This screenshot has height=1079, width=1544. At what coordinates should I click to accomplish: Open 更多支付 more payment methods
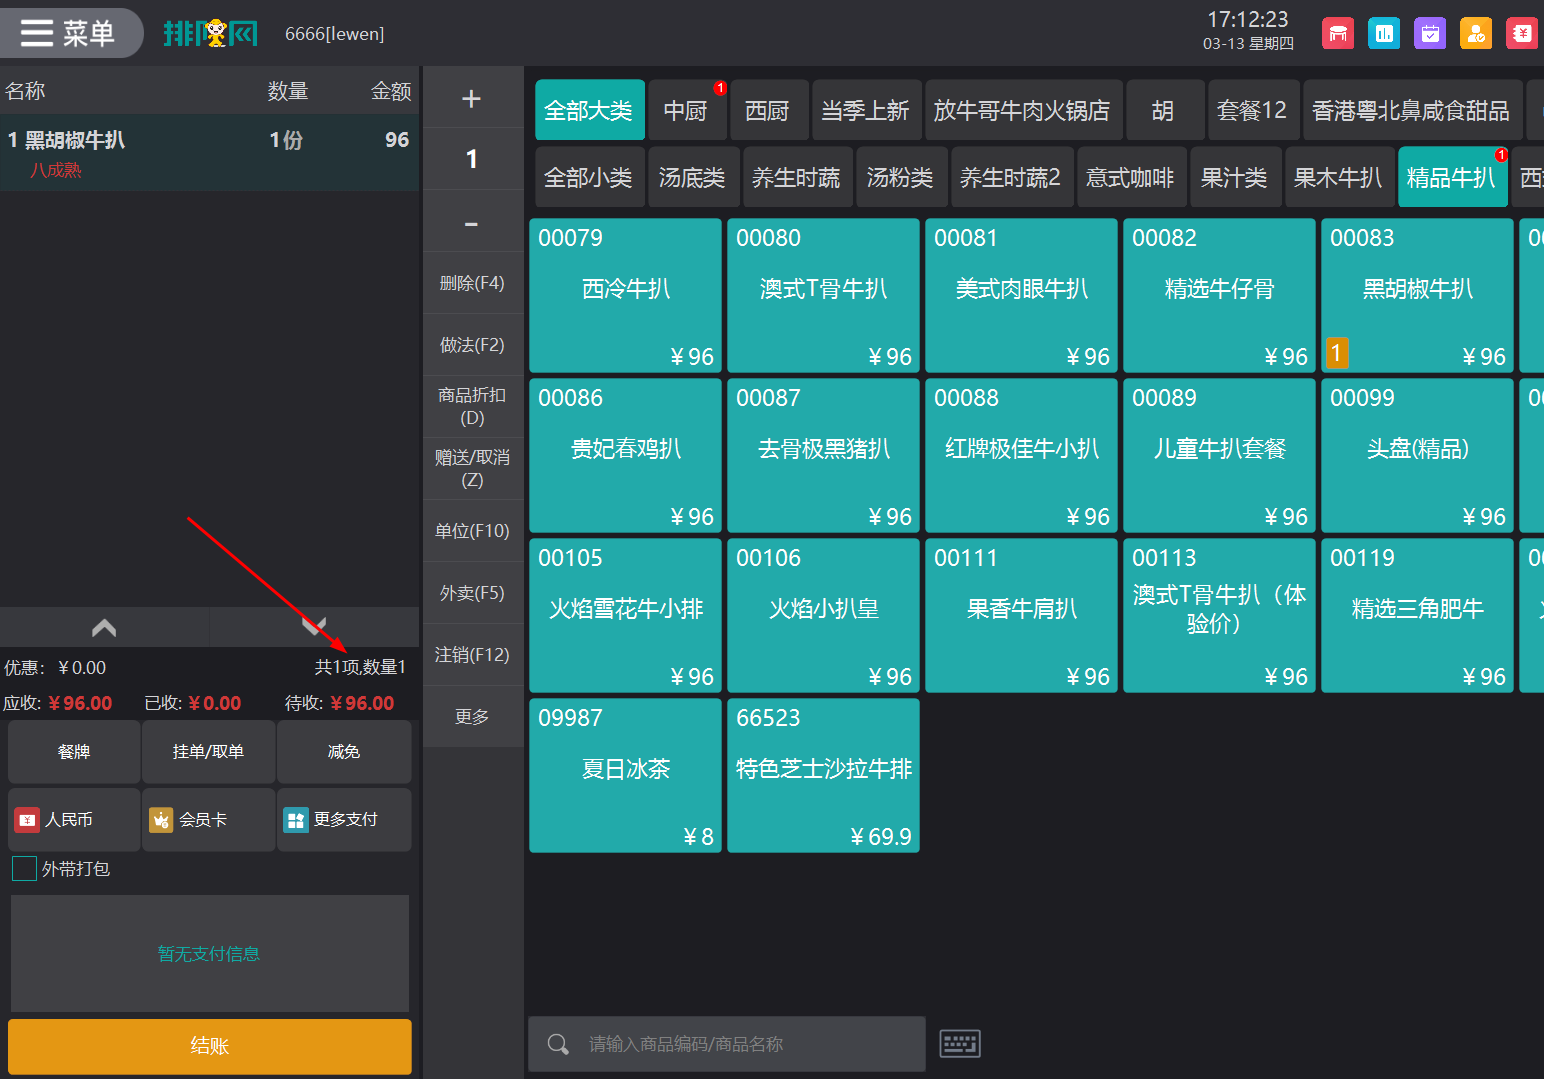344,820
